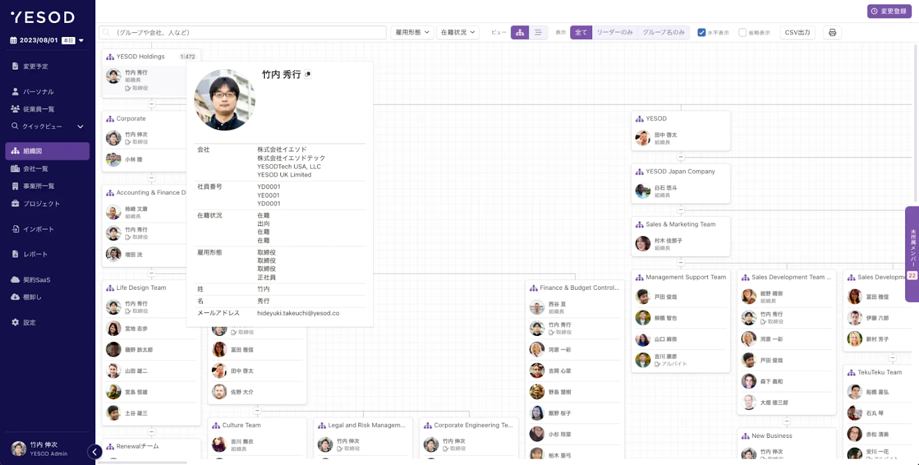Click the org icon beside Management Support Team
This screenshot has height=465, width=919.
pos(639,277)
